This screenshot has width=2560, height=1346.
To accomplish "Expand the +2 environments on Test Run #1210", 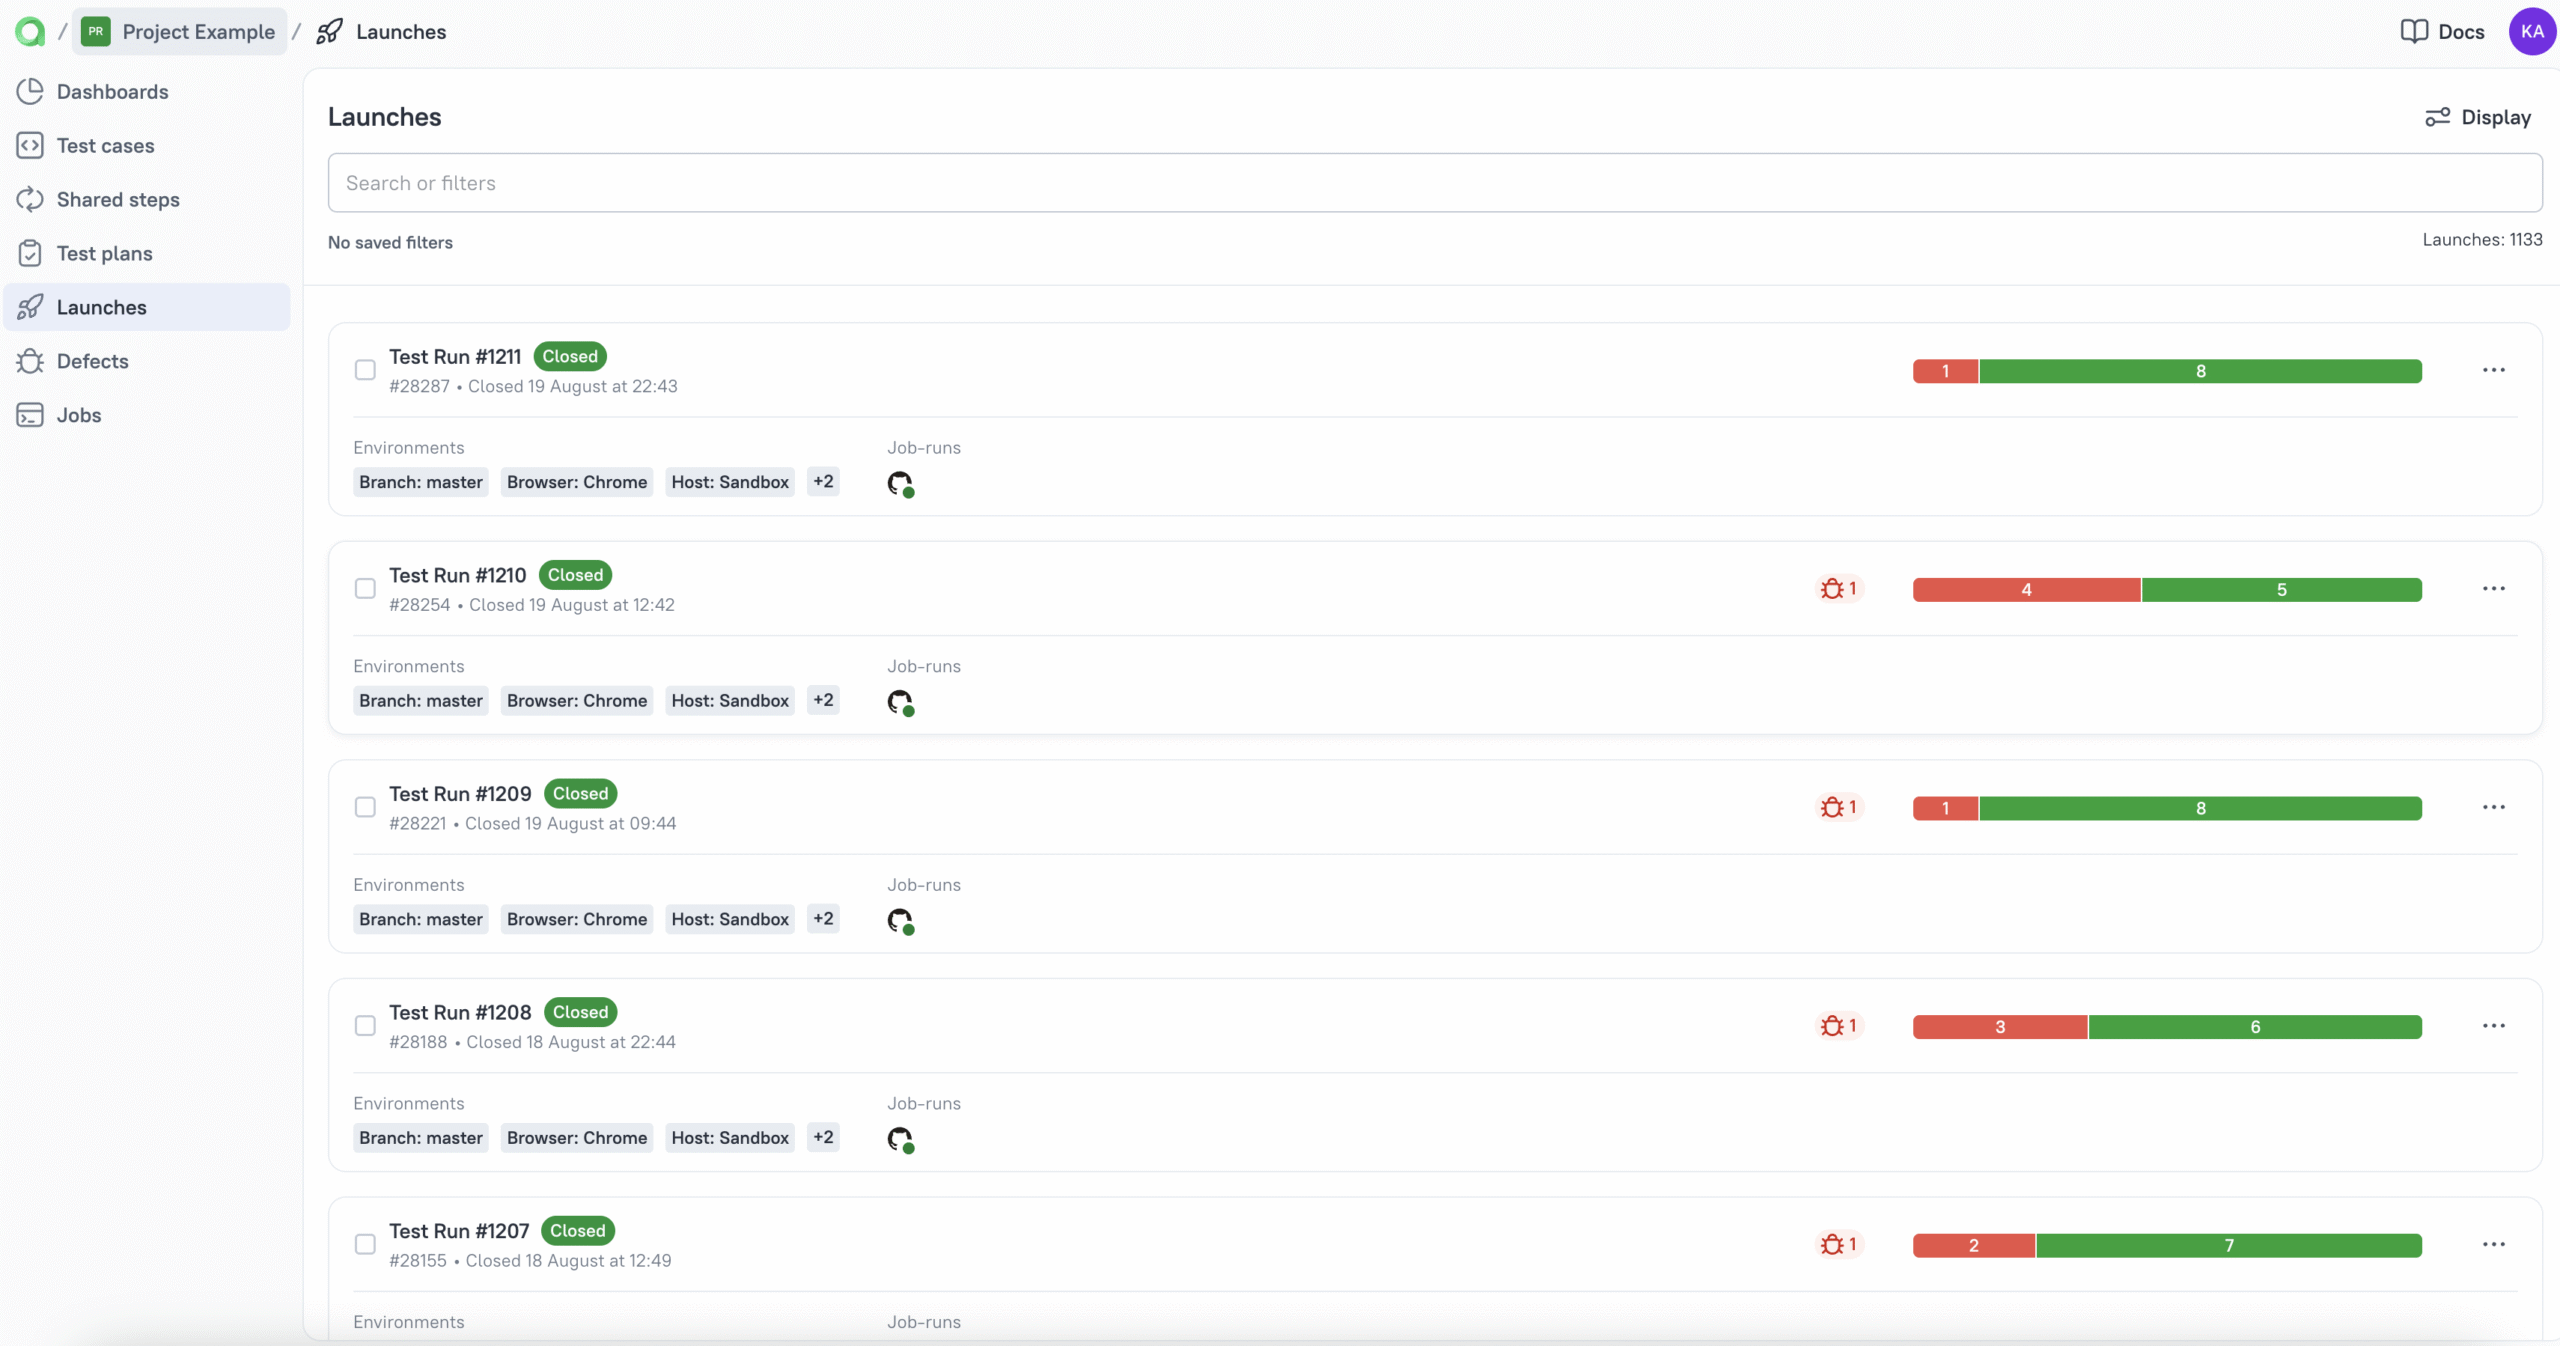I will pos(824,700).
